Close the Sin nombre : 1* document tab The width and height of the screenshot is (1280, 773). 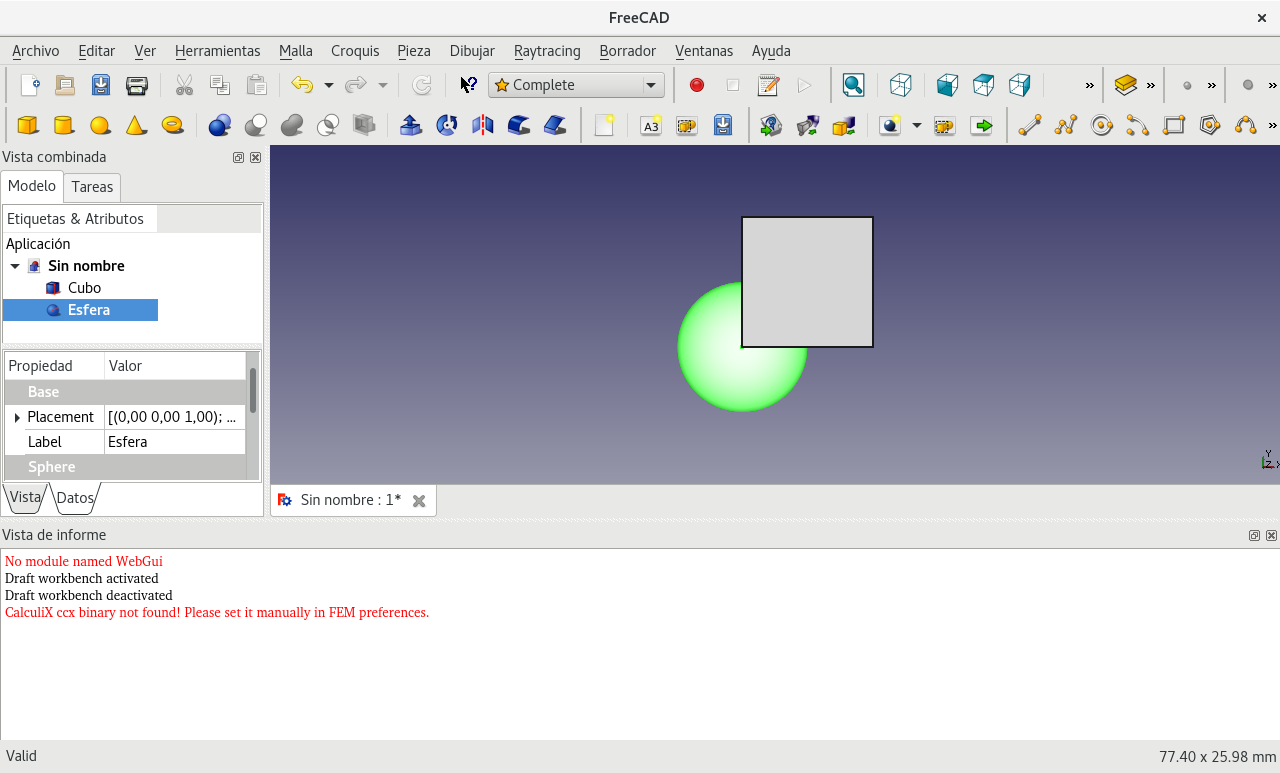[x=419, y=501]
